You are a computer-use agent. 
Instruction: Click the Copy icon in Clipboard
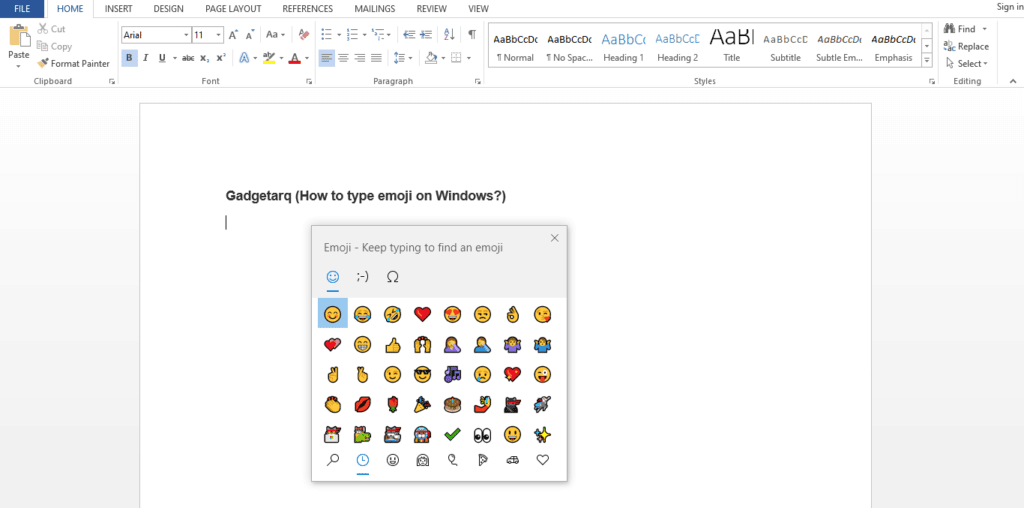(42, 46)
